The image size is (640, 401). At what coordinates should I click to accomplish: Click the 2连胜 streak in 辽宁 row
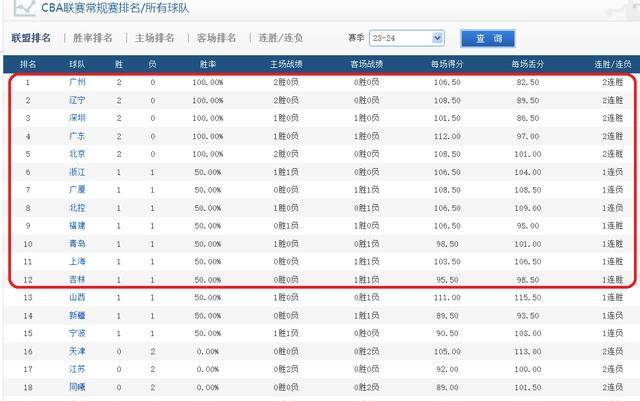[x=613, y=100]
